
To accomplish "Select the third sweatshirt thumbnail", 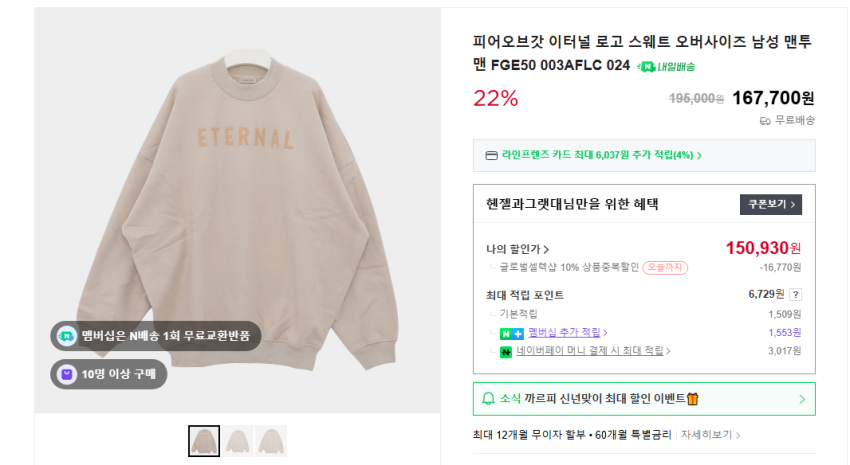I will click(x=271, y=440).
